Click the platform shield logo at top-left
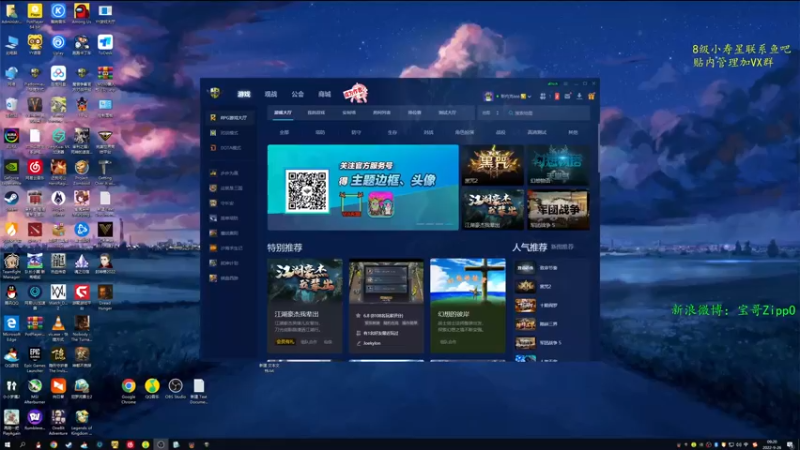The width and height of the screenshot is (800, 450). [x=215, y=93]
